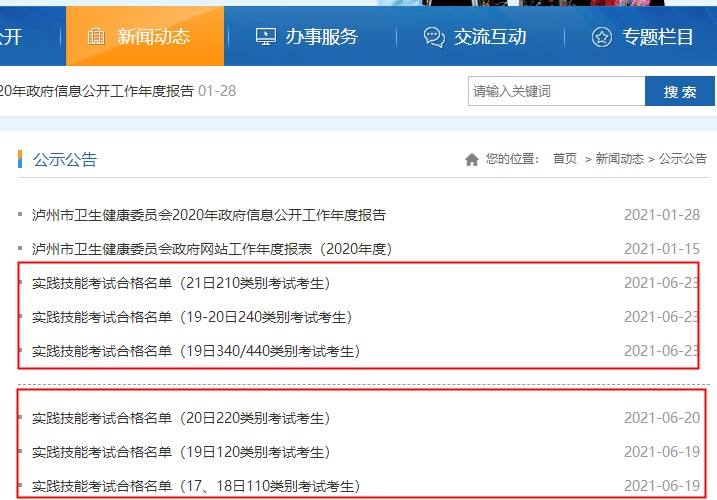Open the 21日210类别 exam pass list
The height and width of the screenshot is (500, 717).
(181, 283)
